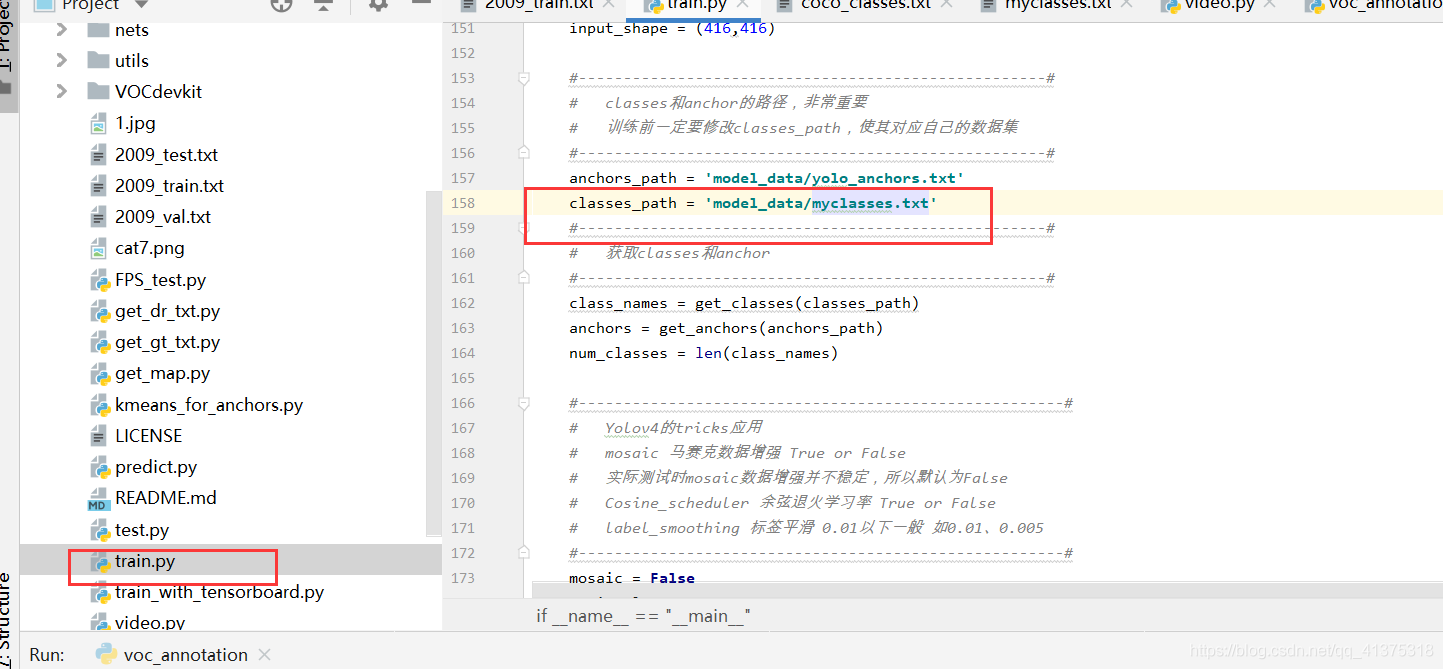1443x669 pixels.
Task: Expand the utils folder
Action: (x=62, y=61)
